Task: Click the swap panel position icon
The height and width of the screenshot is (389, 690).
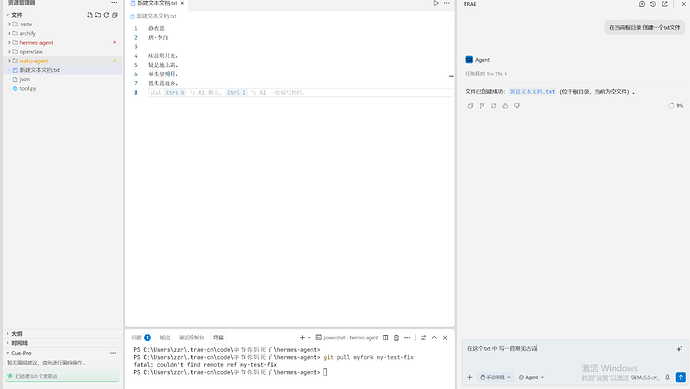Action: [423, 338]
